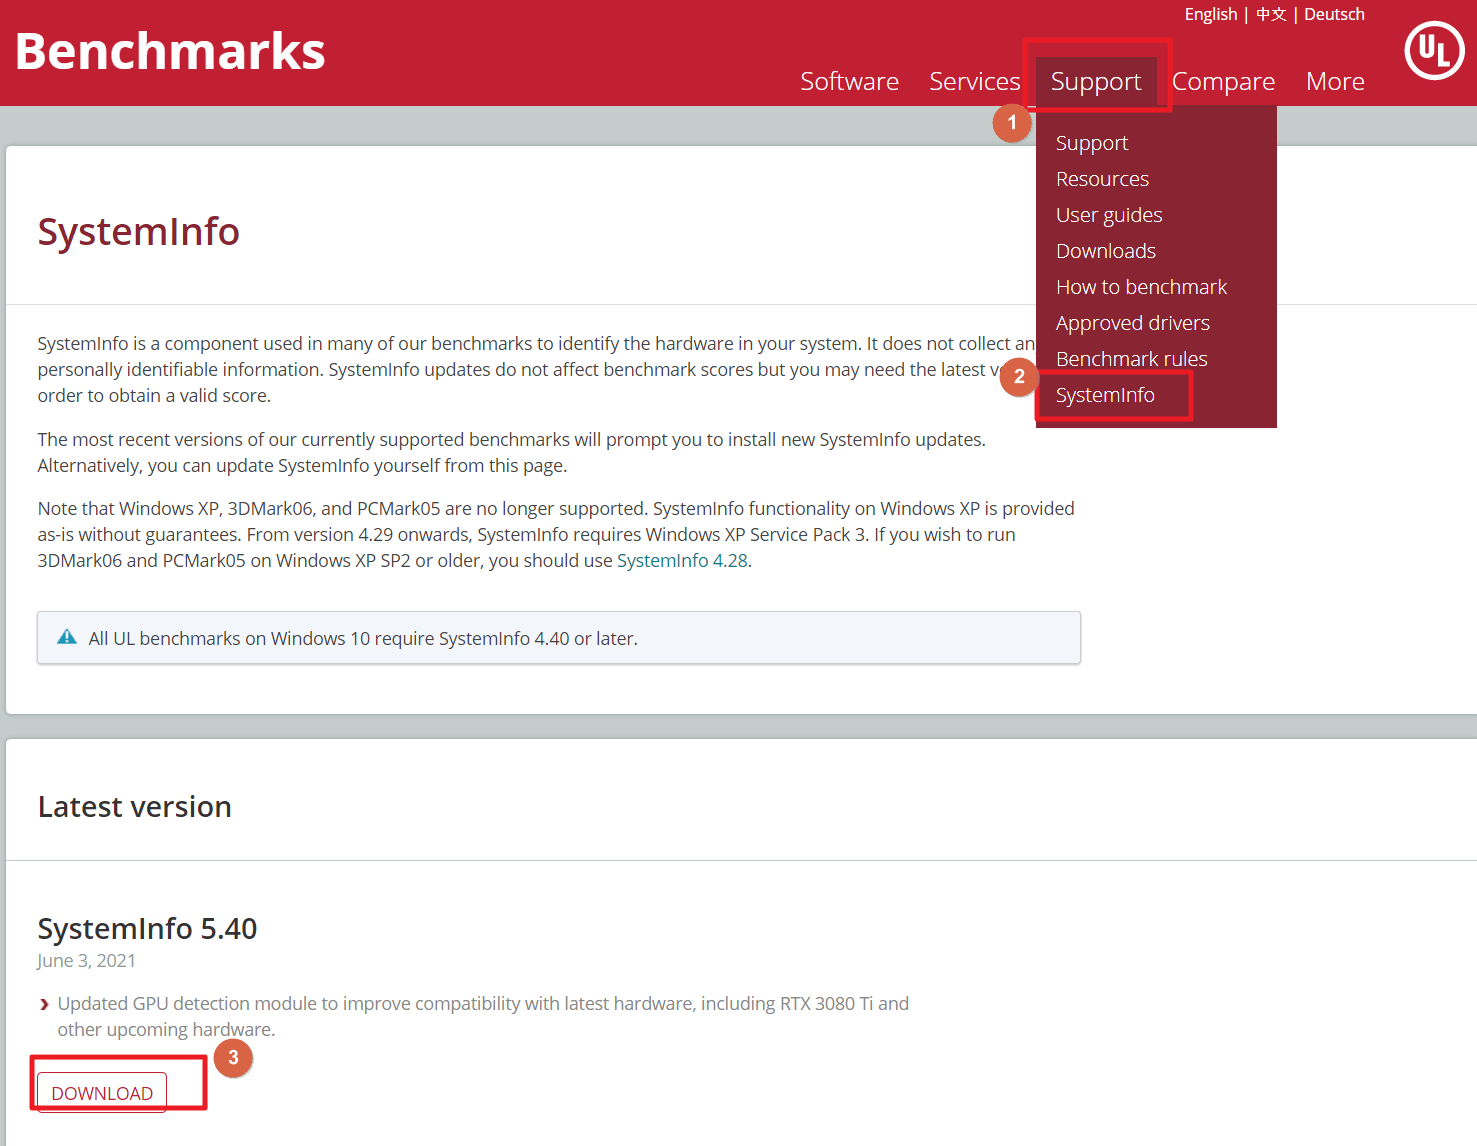The image size is (1477, 1146).
Task: Open the Benchmarks home logo
Action: (x=170, y=51)
